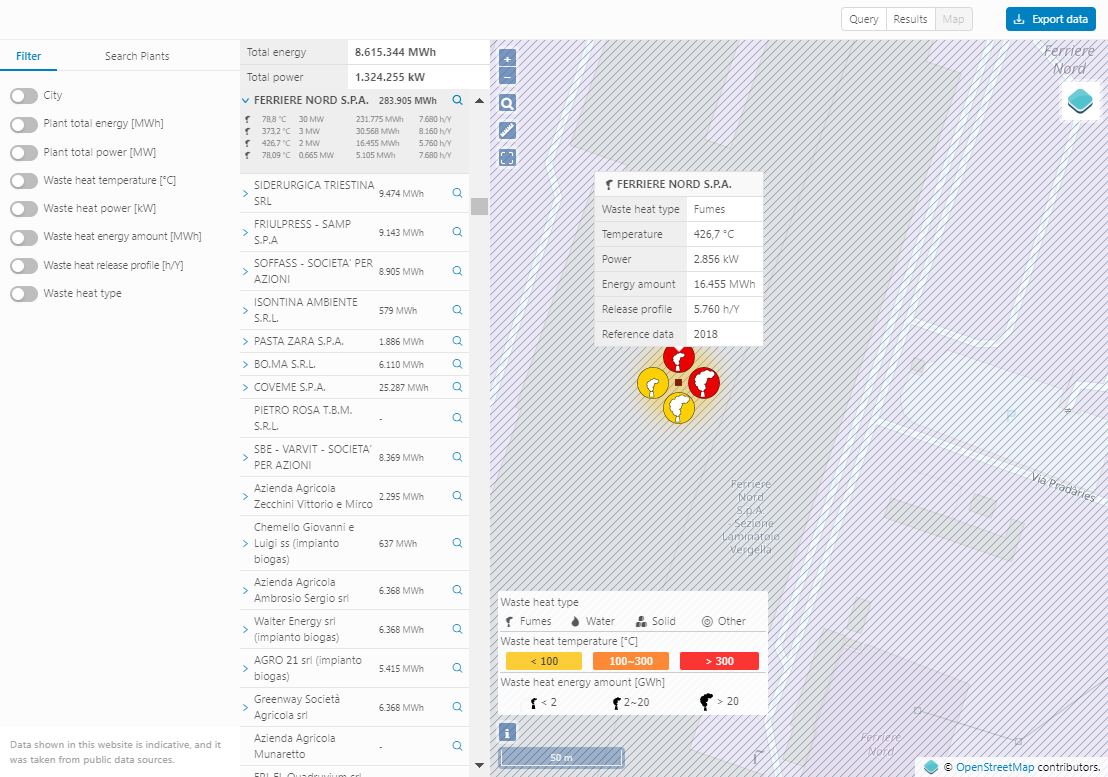Click the > 300 temperature legend swatch
This screenshot has width=1108, height=777.
click(x=719, y=661)
